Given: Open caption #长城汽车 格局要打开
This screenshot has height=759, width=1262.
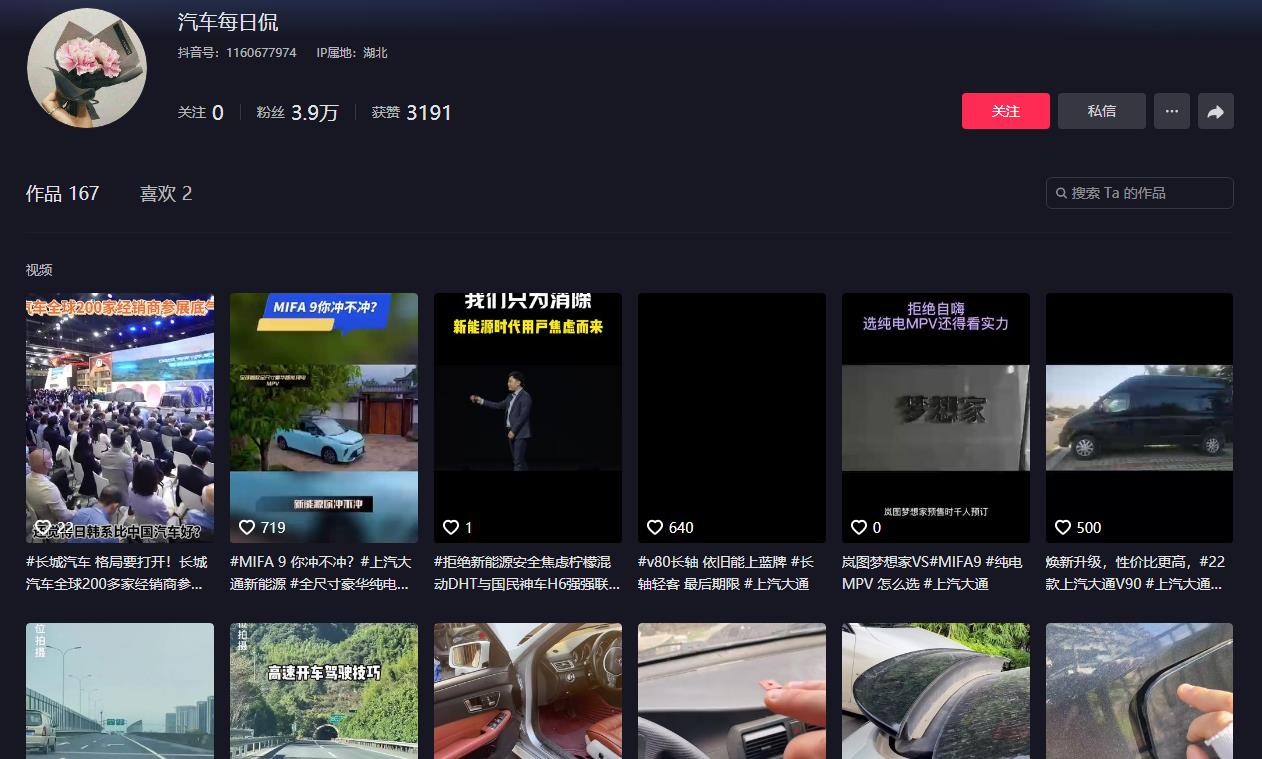Looking at the screenshot, I should (118, 573).
